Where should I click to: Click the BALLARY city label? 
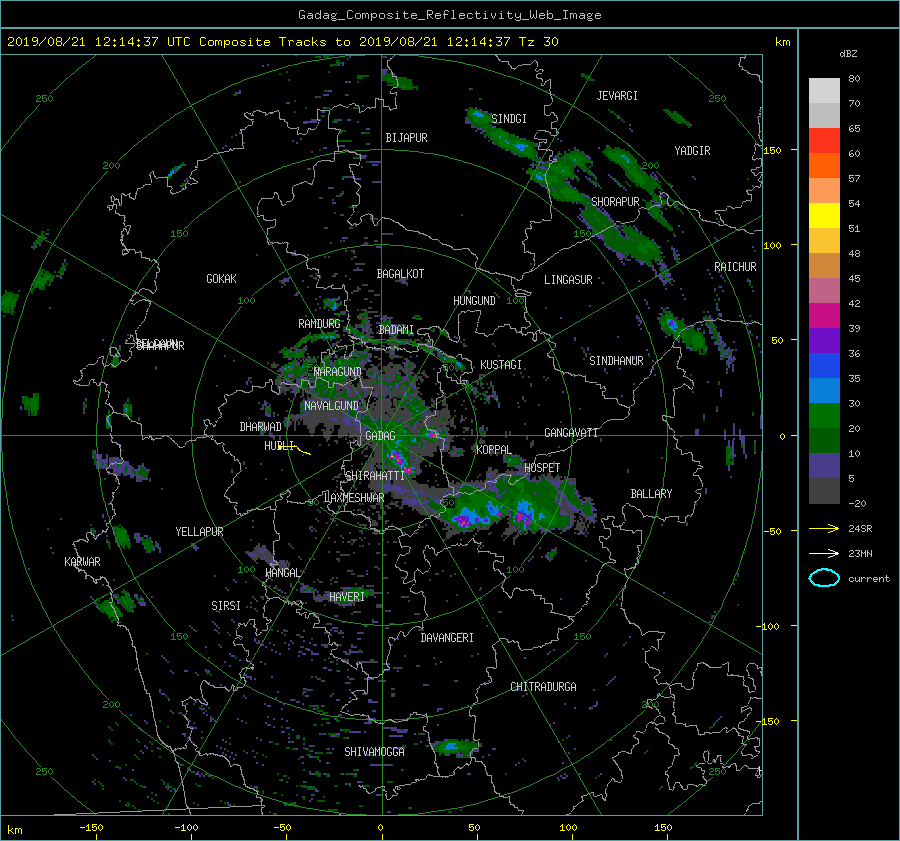651,494
